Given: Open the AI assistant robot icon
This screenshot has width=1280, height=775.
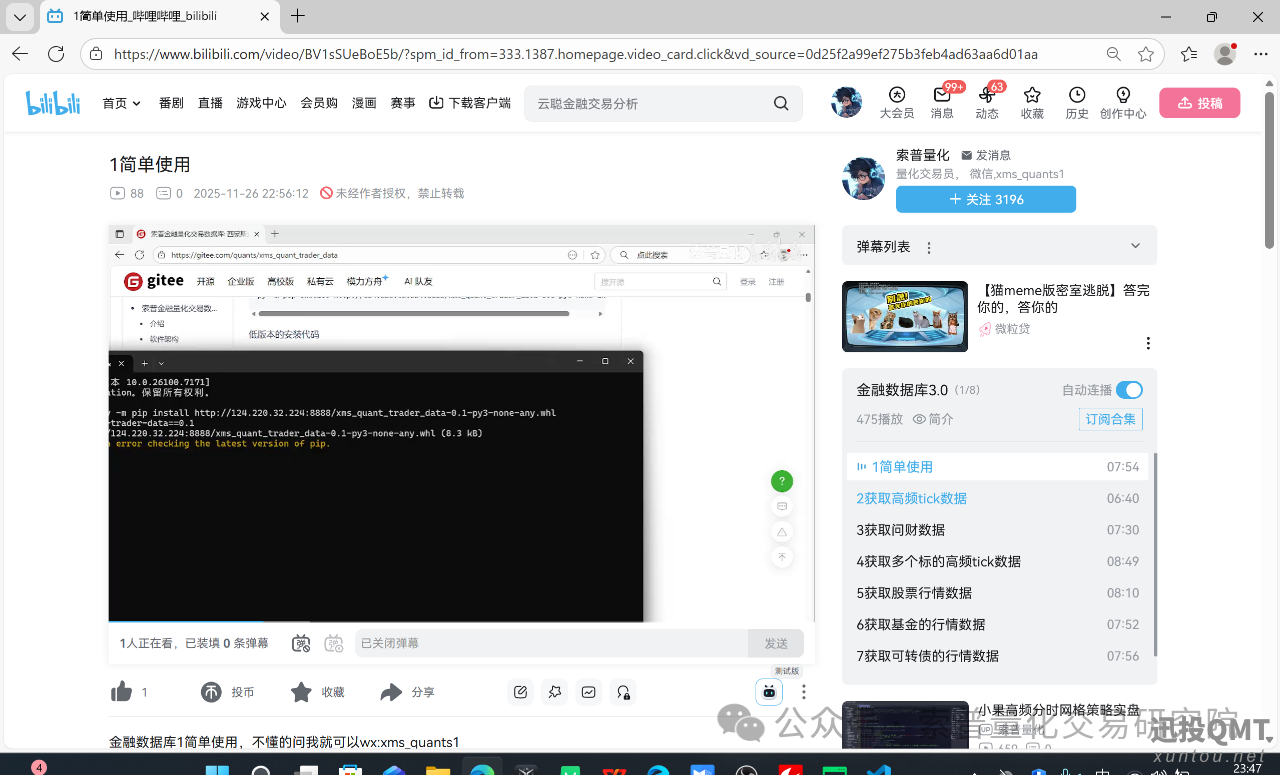Looking at the screenshot, I should [x=769, y=691].
